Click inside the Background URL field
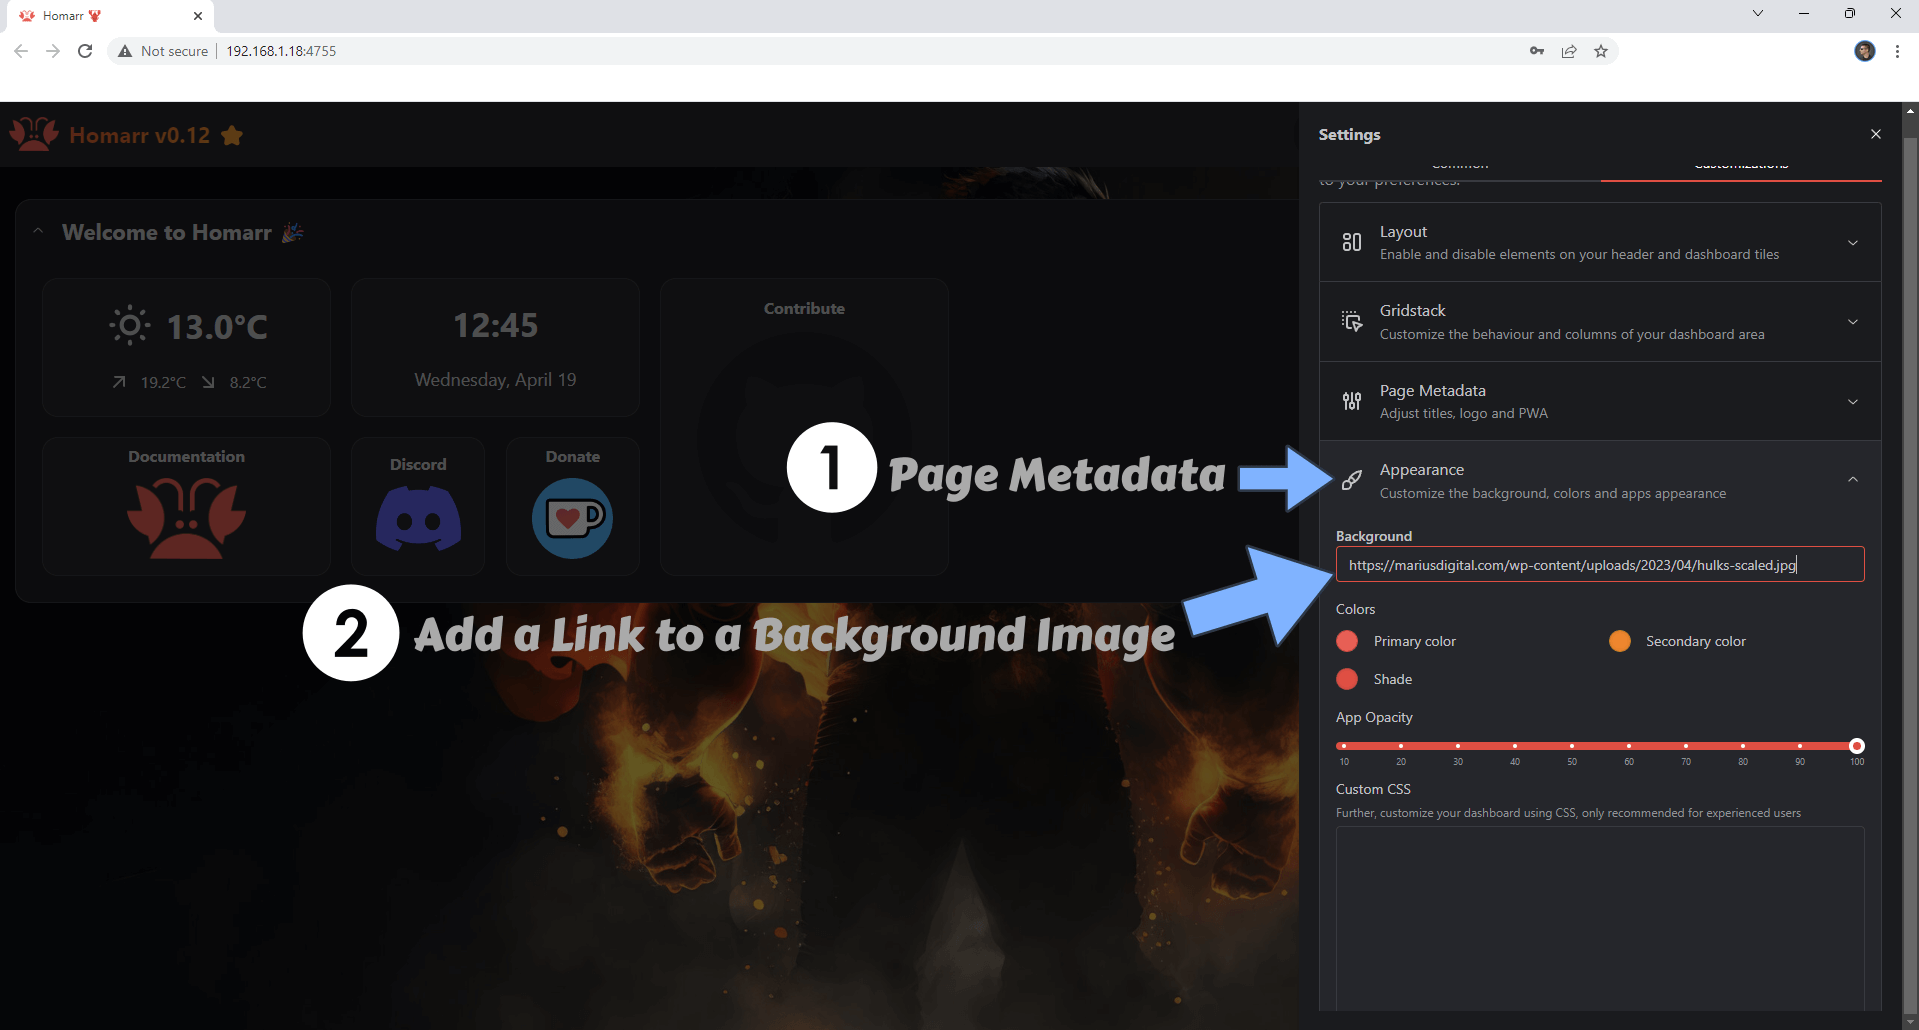 (x=1599, y=565)
